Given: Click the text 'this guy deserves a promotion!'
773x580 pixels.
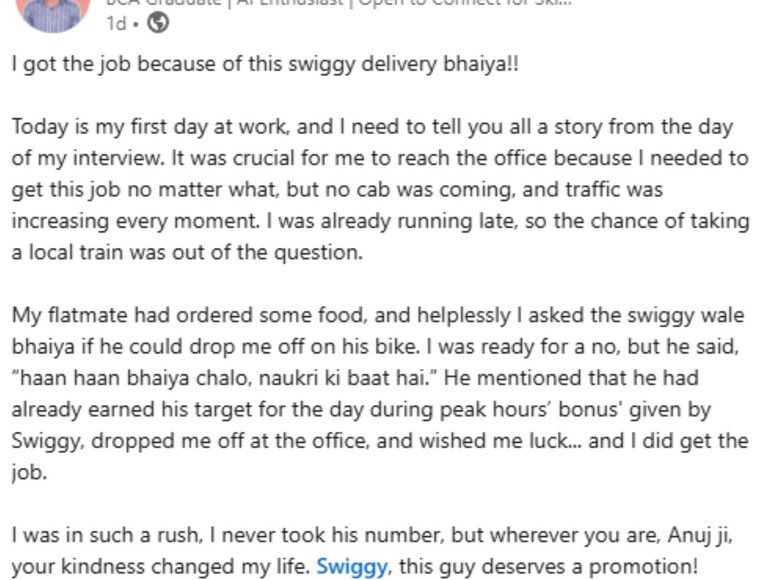Looking at the screenshot, I should [549, 567].
